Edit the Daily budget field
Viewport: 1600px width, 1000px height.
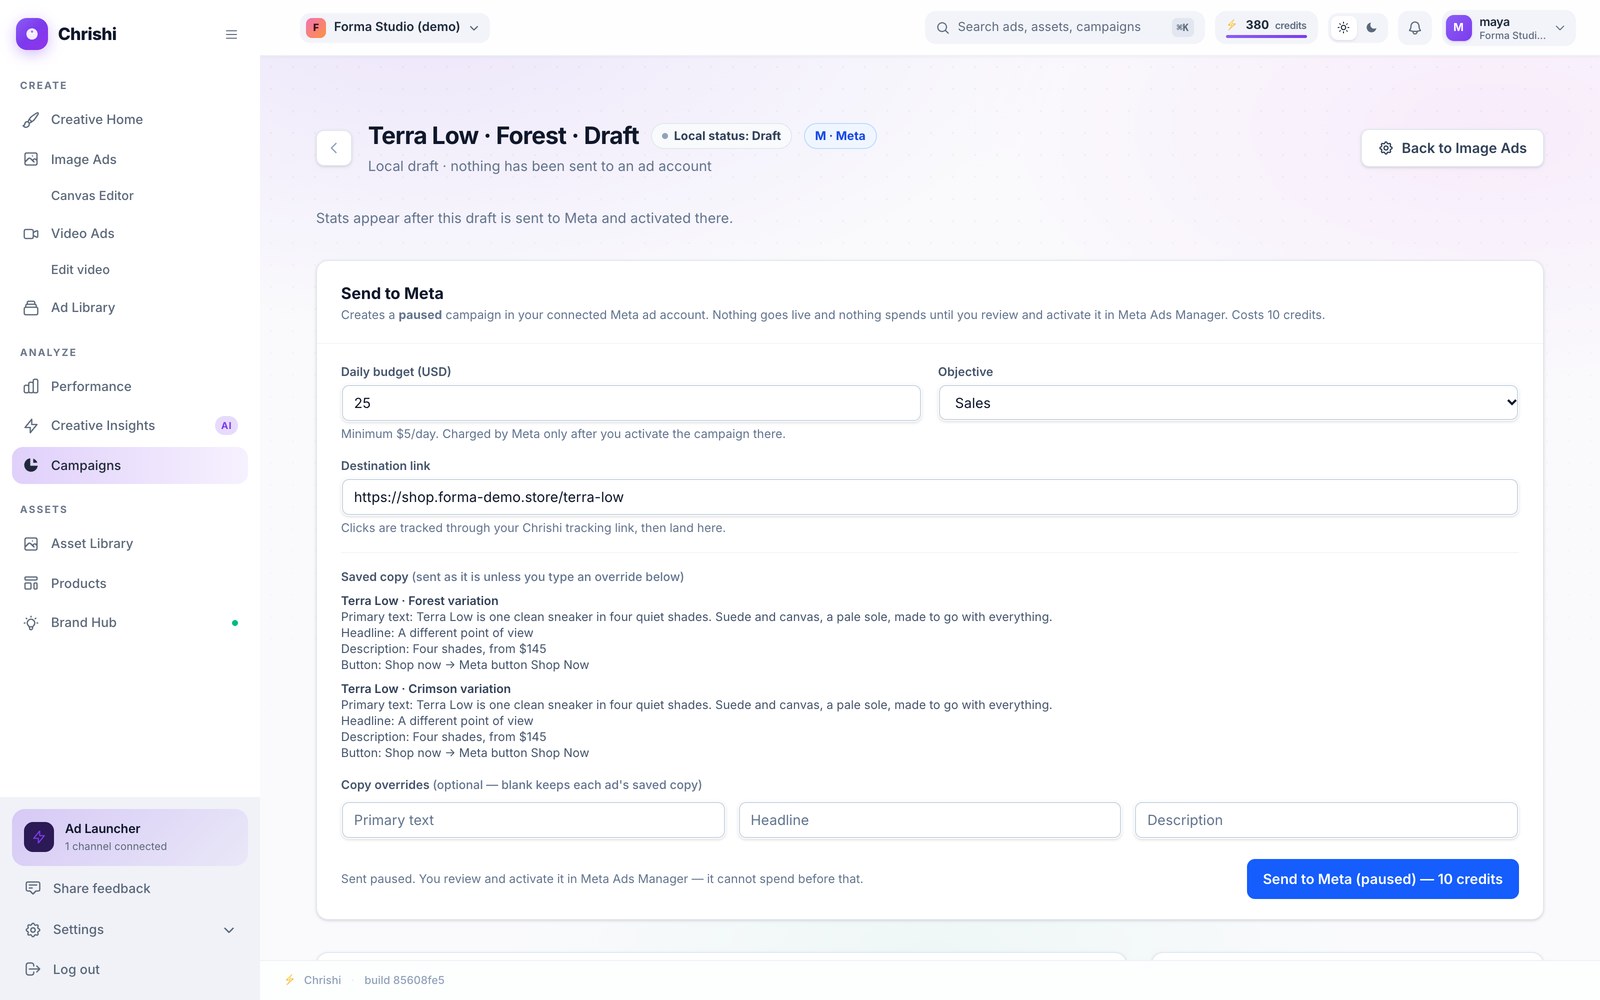pyautogui.click(x=631, y=404)
